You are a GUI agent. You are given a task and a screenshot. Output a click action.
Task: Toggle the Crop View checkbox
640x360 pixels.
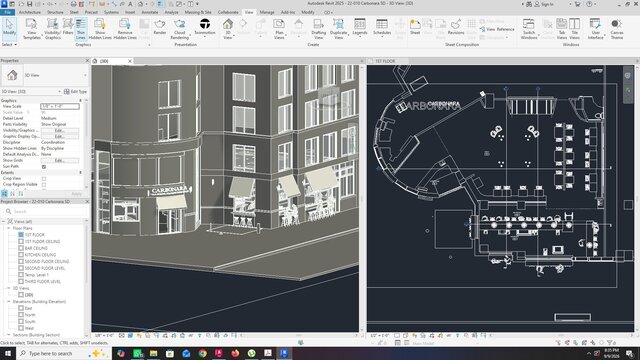[x=44, y=178]
